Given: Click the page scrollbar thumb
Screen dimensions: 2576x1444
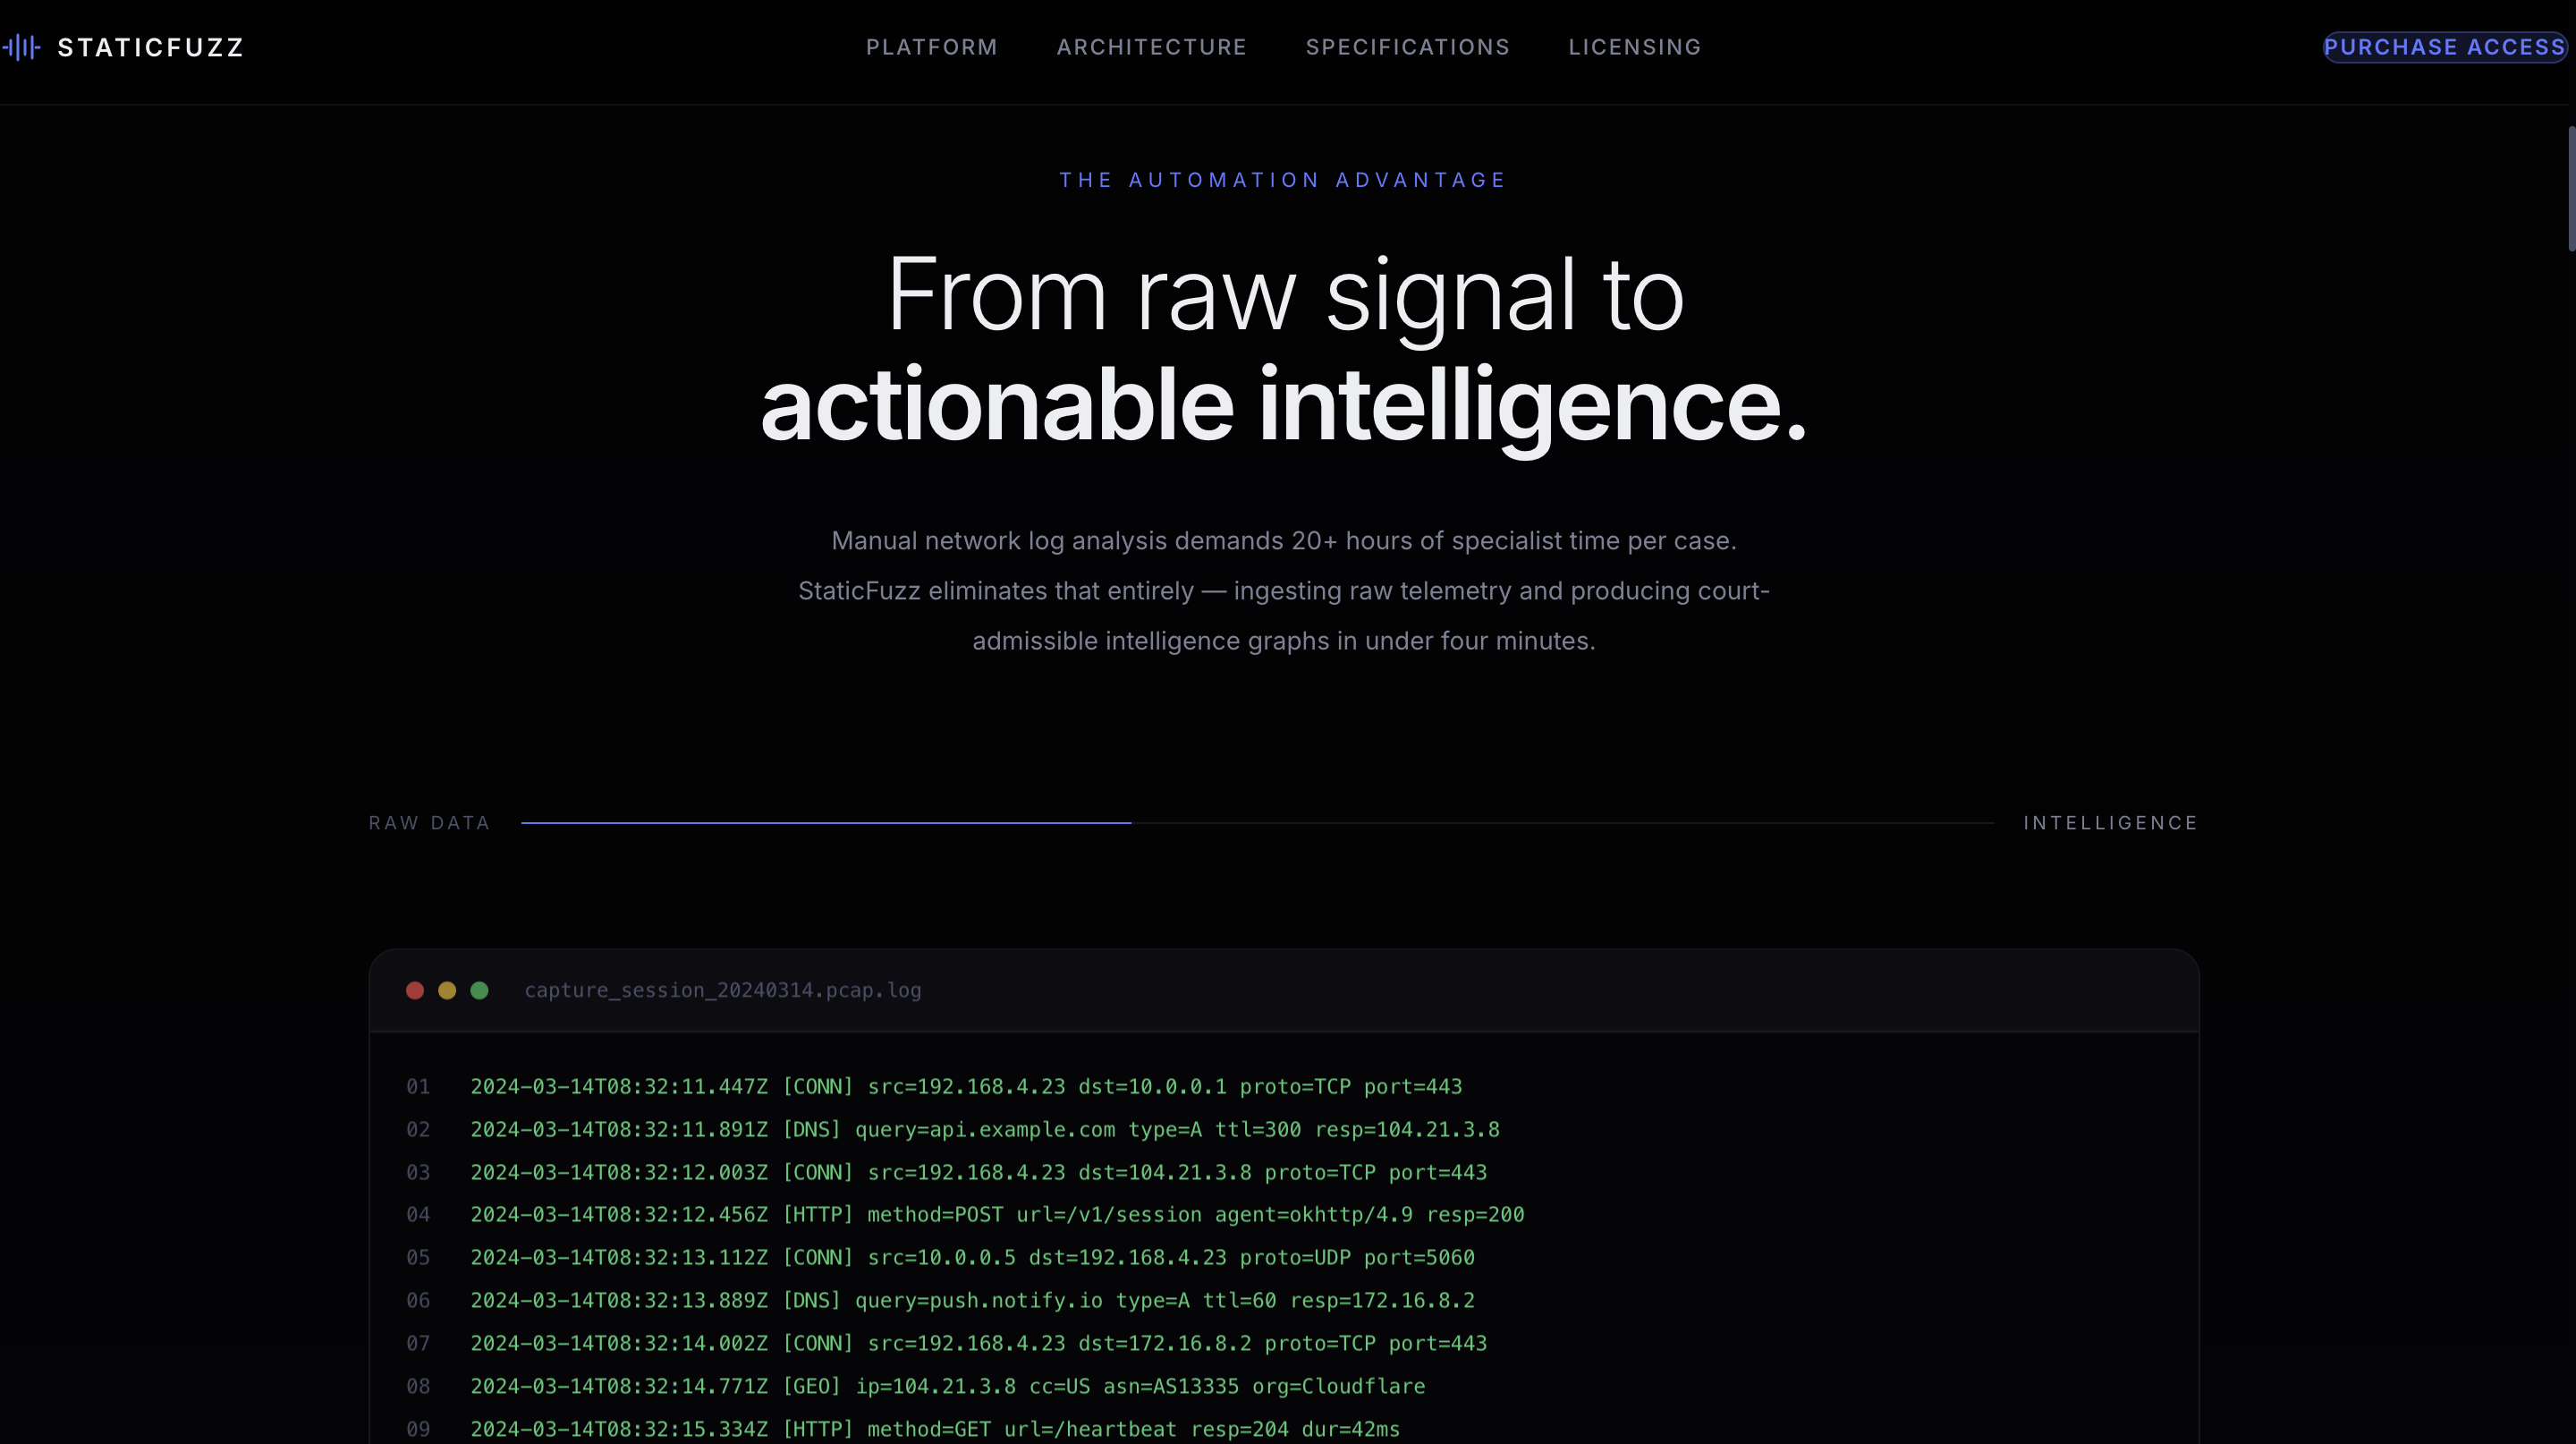Looking at the screenshot, I should (2571, 188).
